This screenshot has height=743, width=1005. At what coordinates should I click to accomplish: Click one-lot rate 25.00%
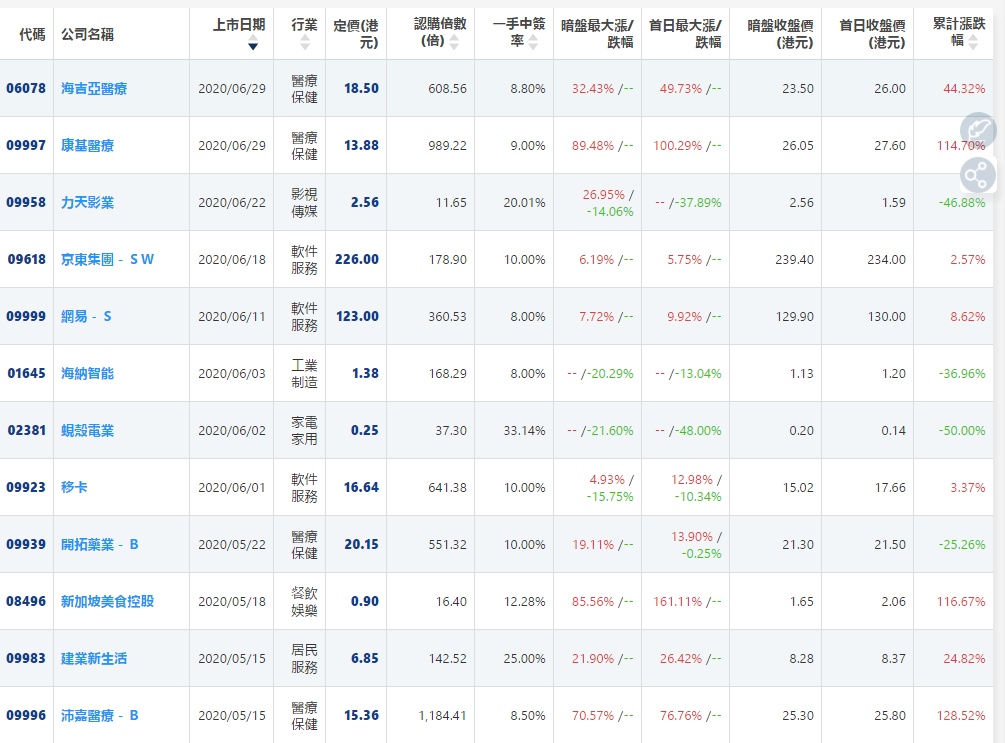(x=524, y=658)
